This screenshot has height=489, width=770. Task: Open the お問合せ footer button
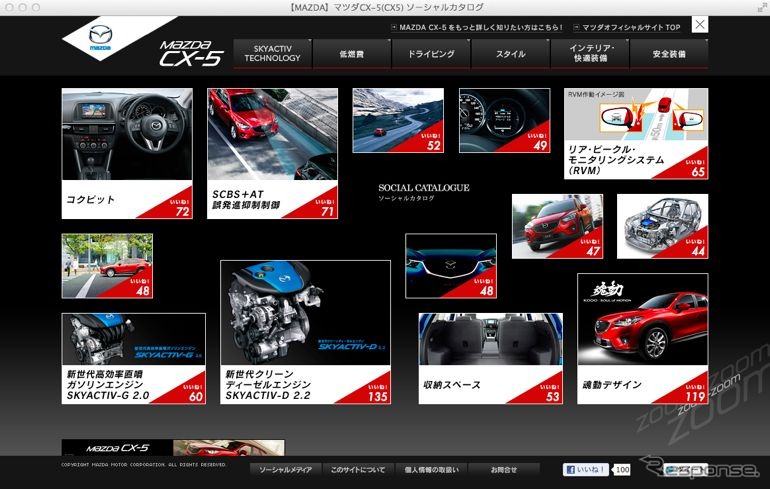coord(504,470)
